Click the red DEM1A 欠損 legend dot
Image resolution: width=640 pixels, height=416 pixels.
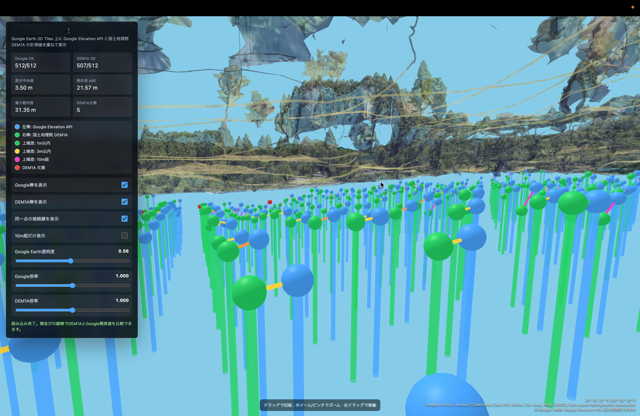tap(17, 167)
